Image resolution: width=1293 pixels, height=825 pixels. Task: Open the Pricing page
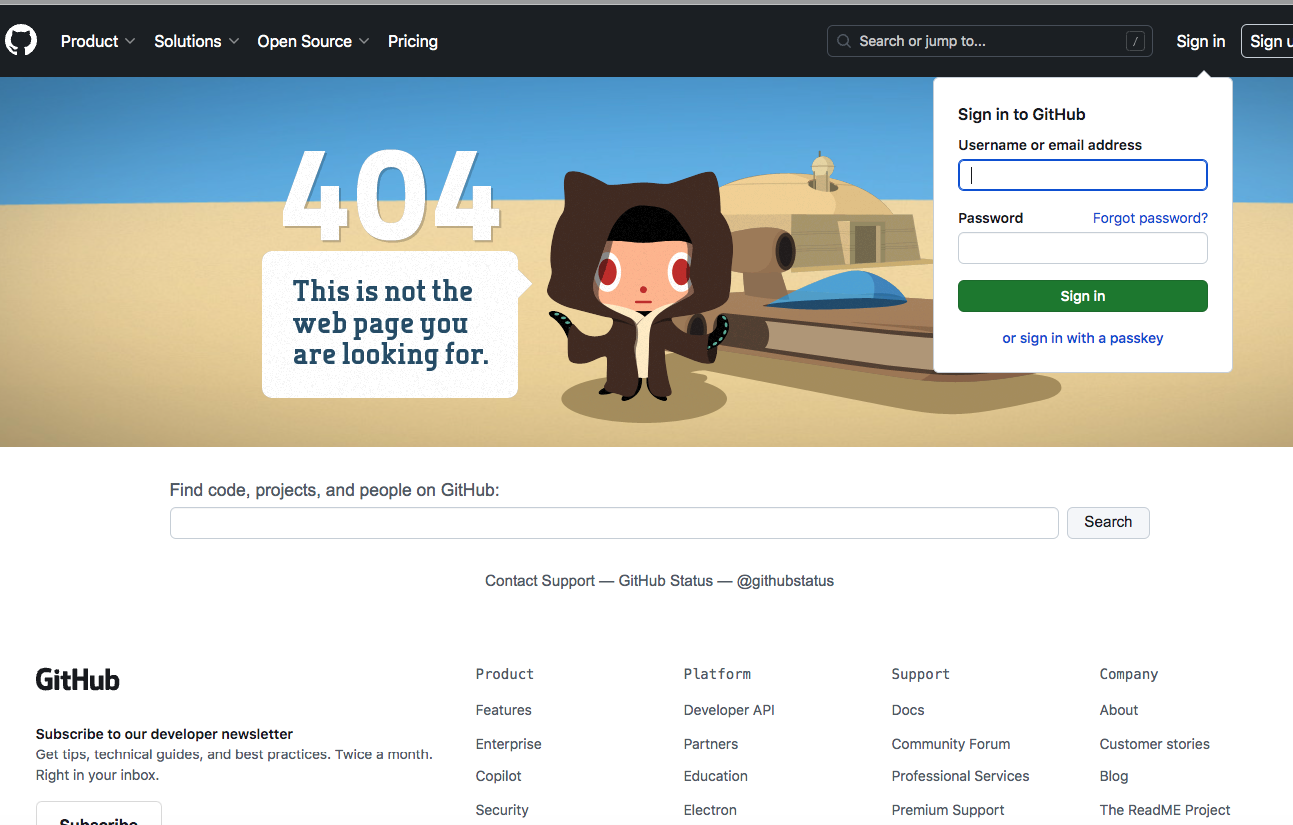coord(413,41)
